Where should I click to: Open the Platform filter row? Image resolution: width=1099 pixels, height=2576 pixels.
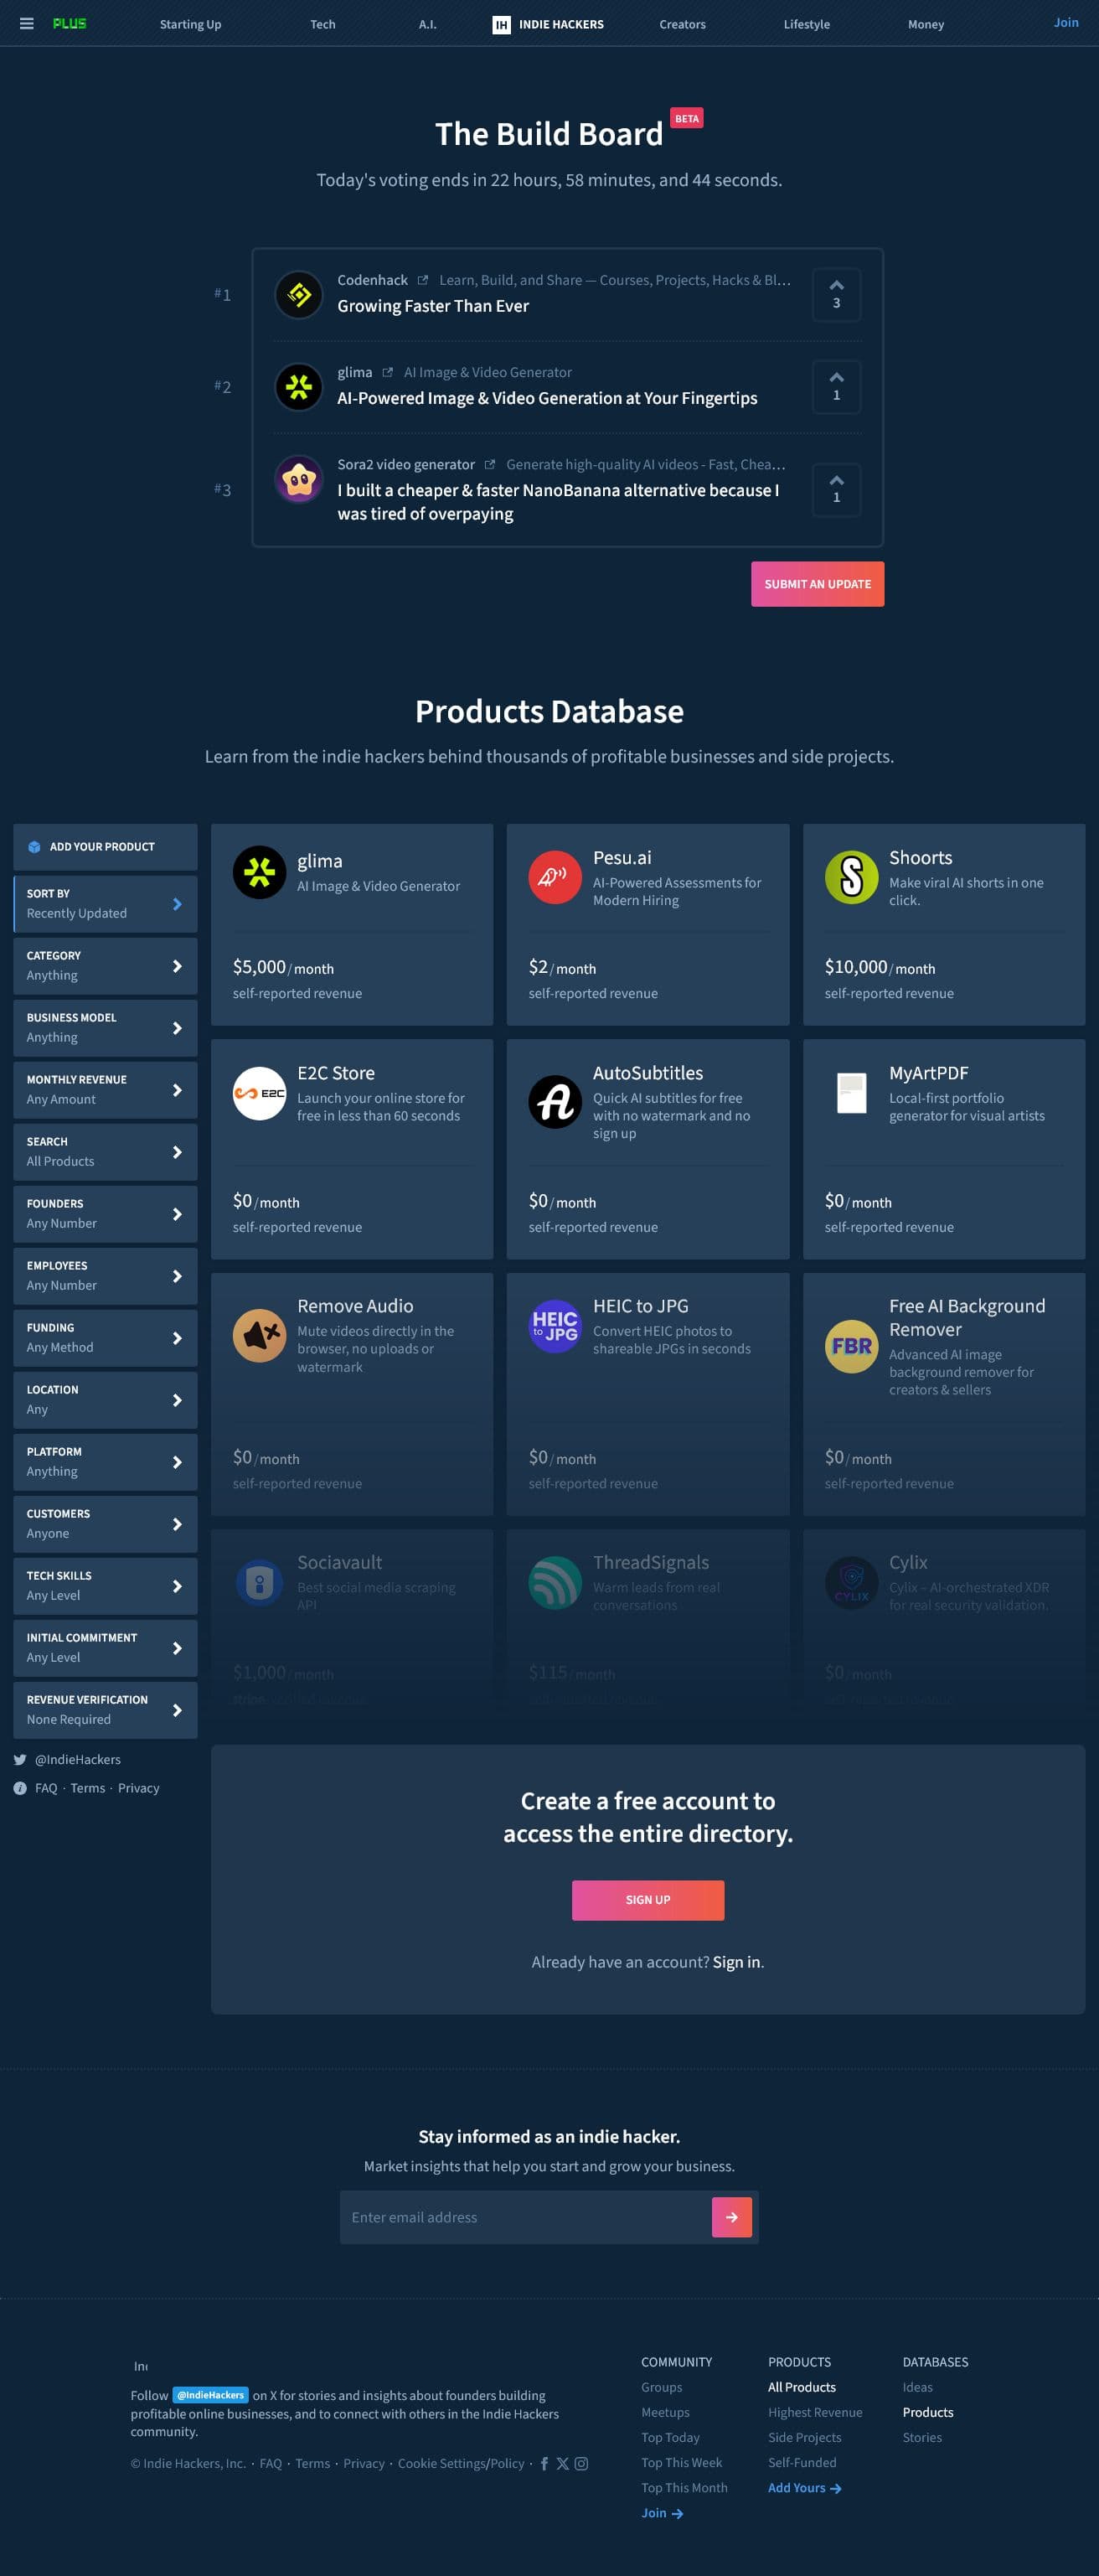tap(105, 1462)
